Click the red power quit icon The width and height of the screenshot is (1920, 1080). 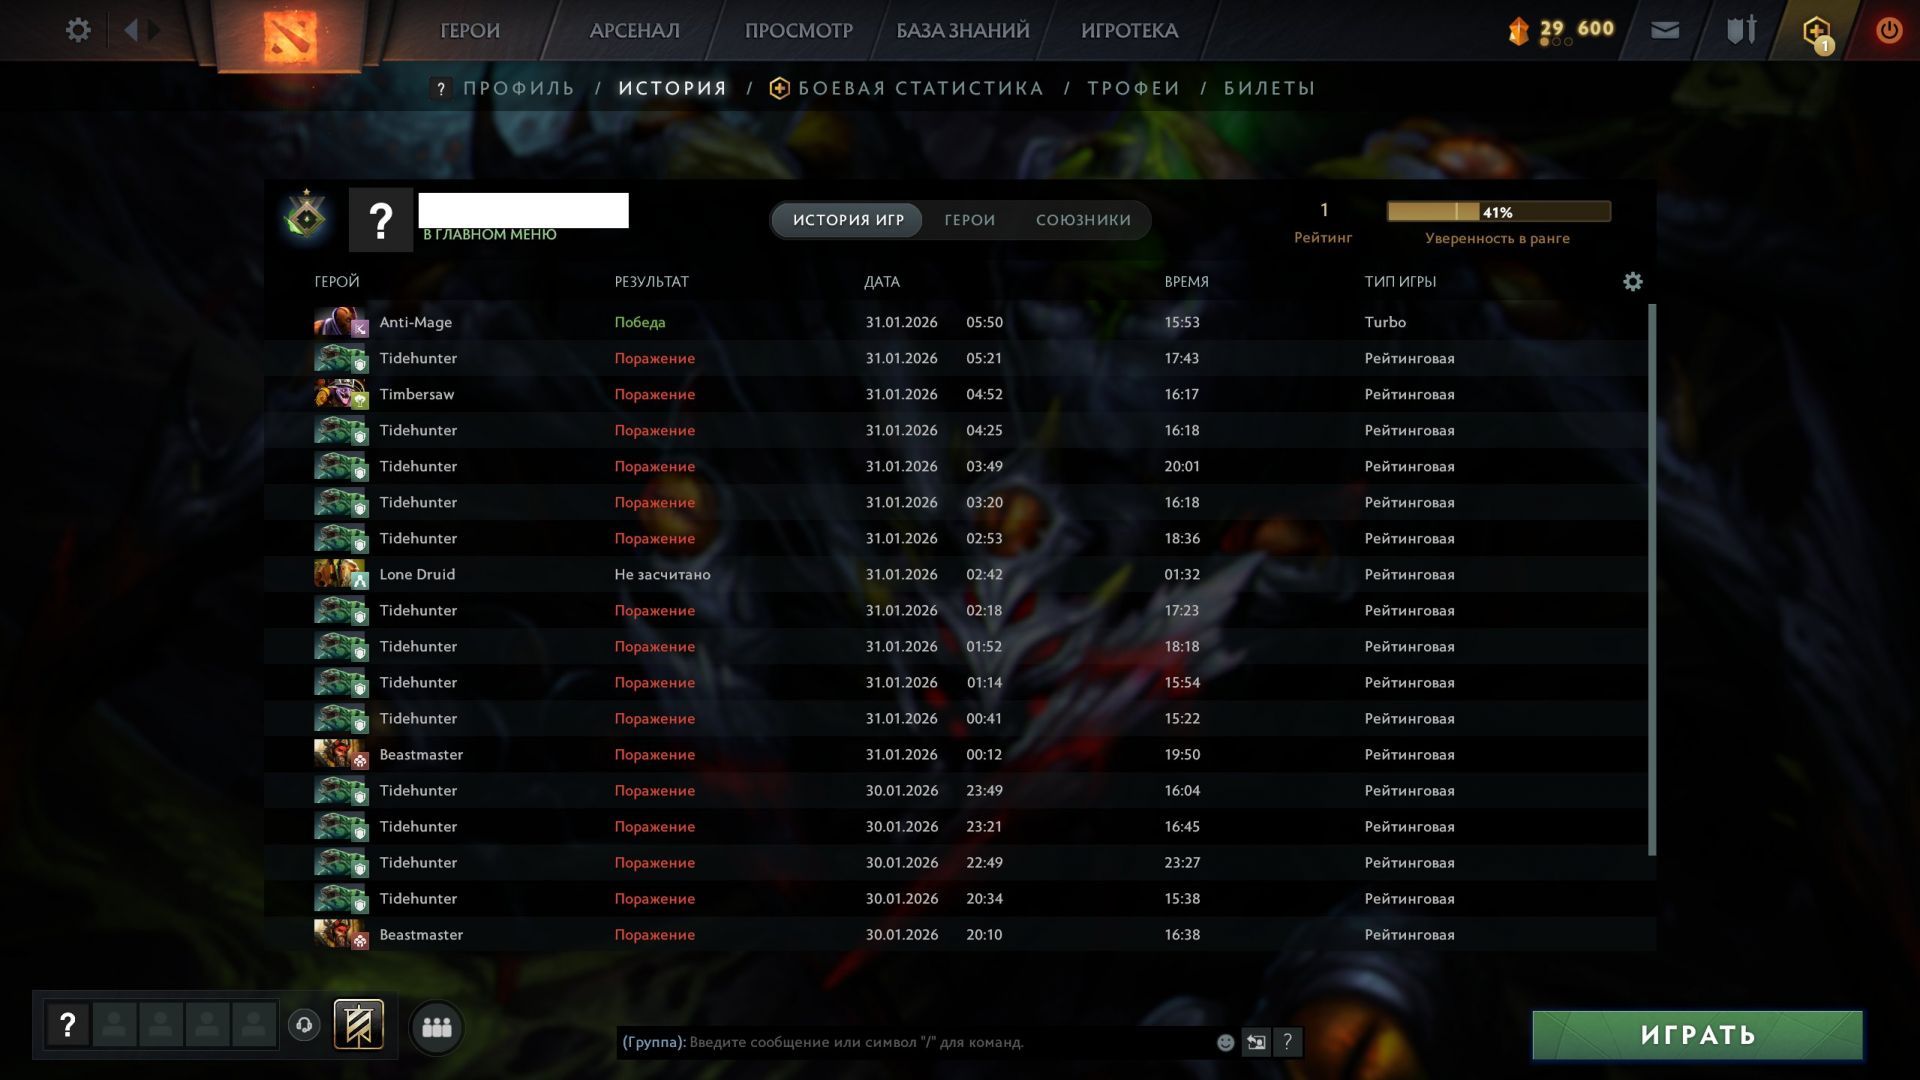[x=1889, y=30]
